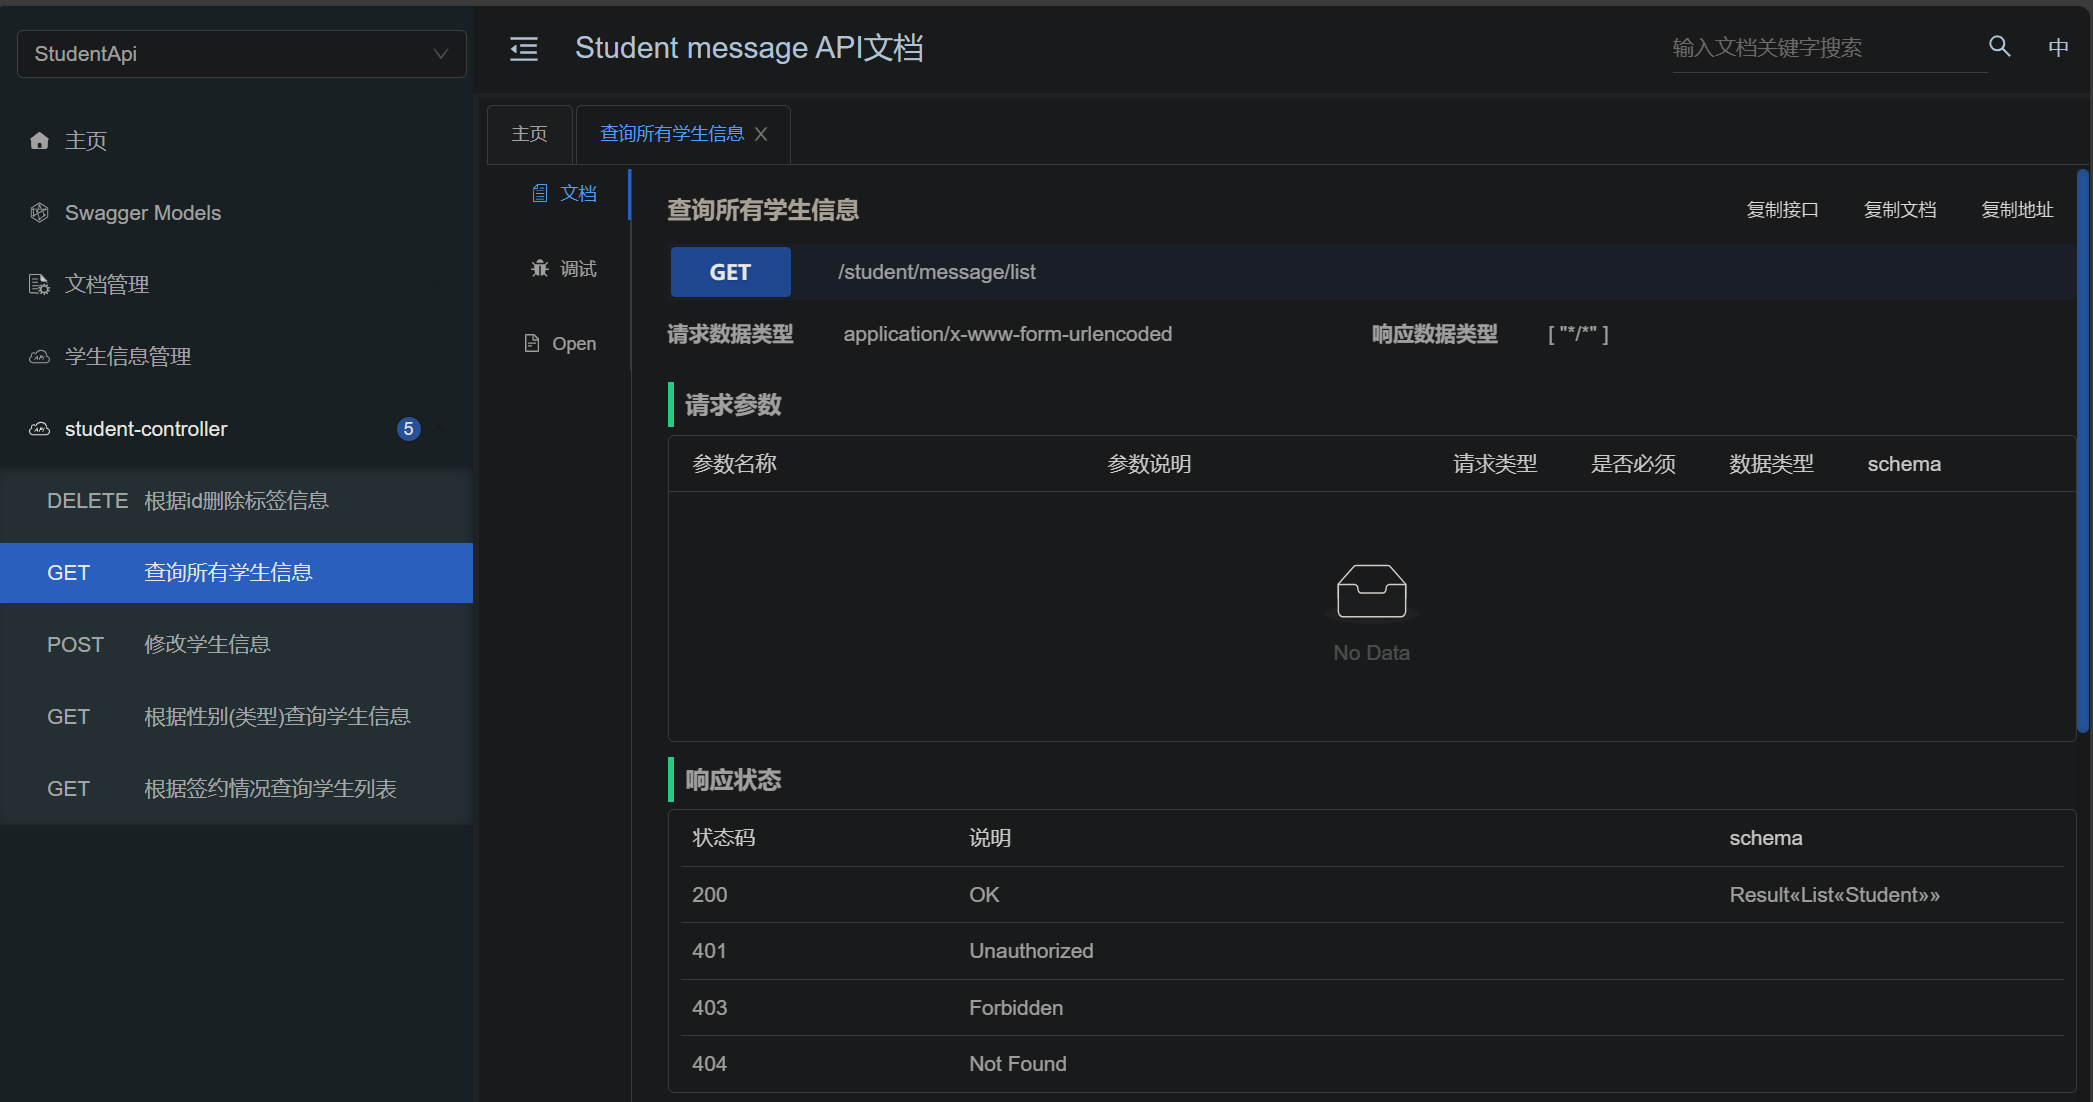Click the Swagger Models cube icon
This screenshot has height=1102, width=2093.
[x=39, y=213]
